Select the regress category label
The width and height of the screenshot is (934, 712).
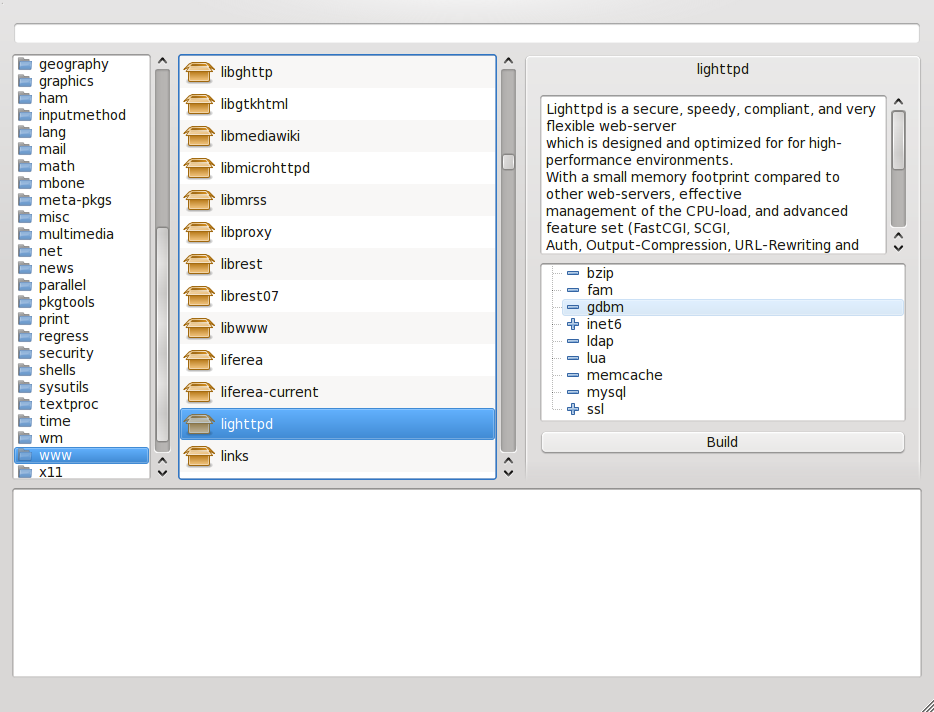pos(63,337)
